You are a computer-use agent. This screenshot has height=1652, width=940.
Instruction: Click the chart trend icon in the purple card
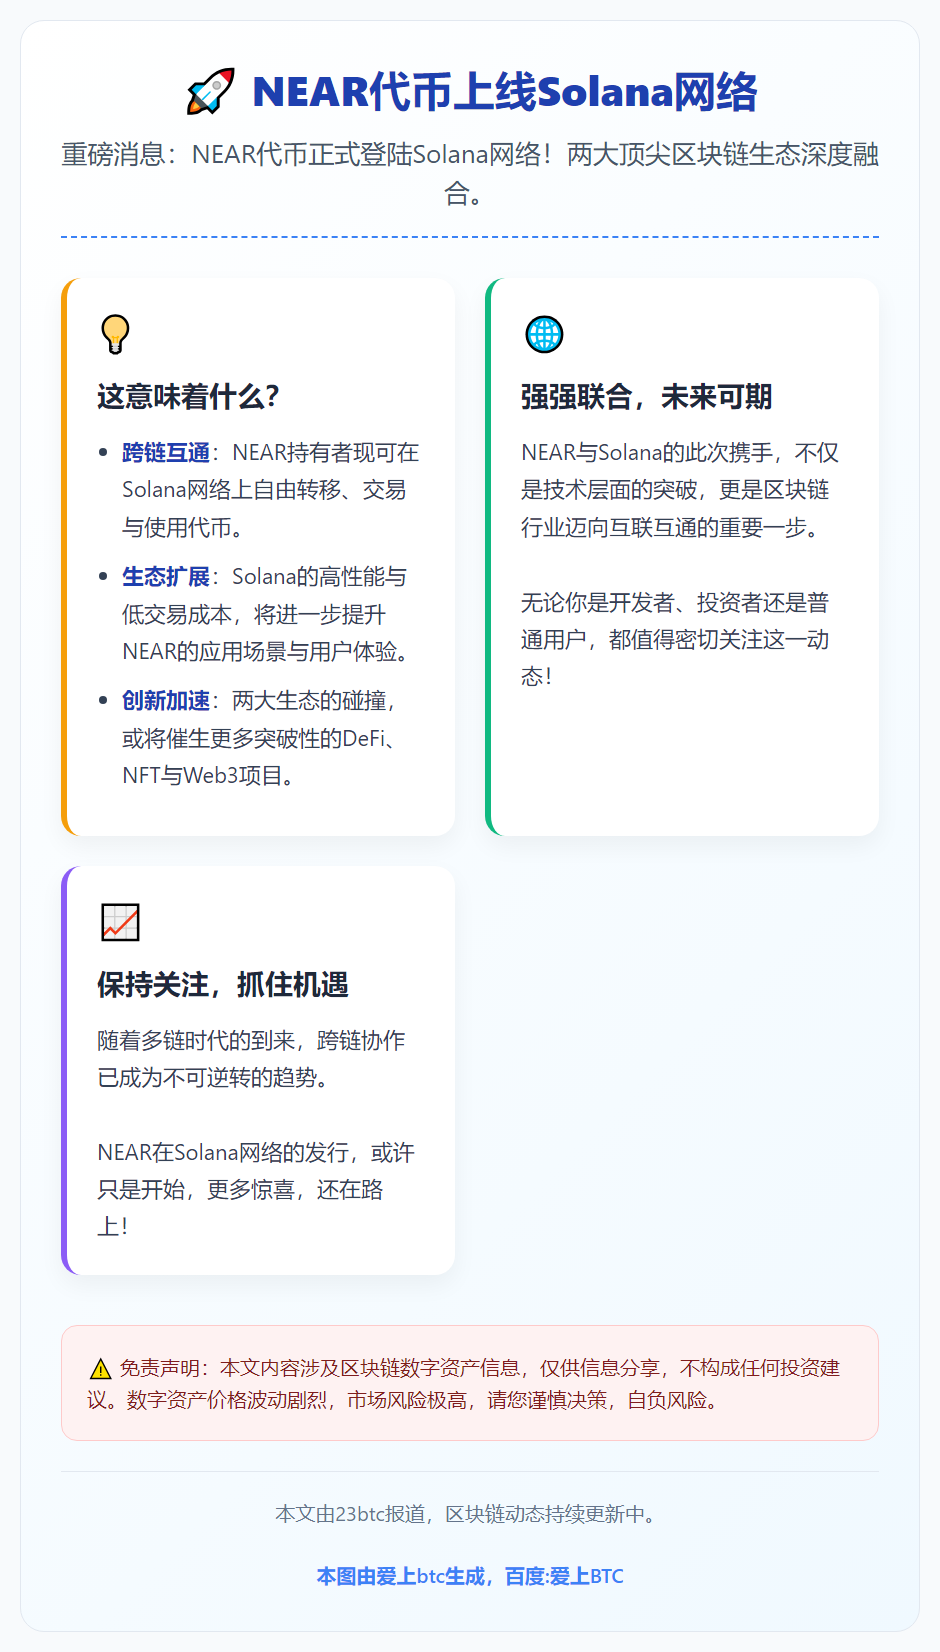point(120,922)
